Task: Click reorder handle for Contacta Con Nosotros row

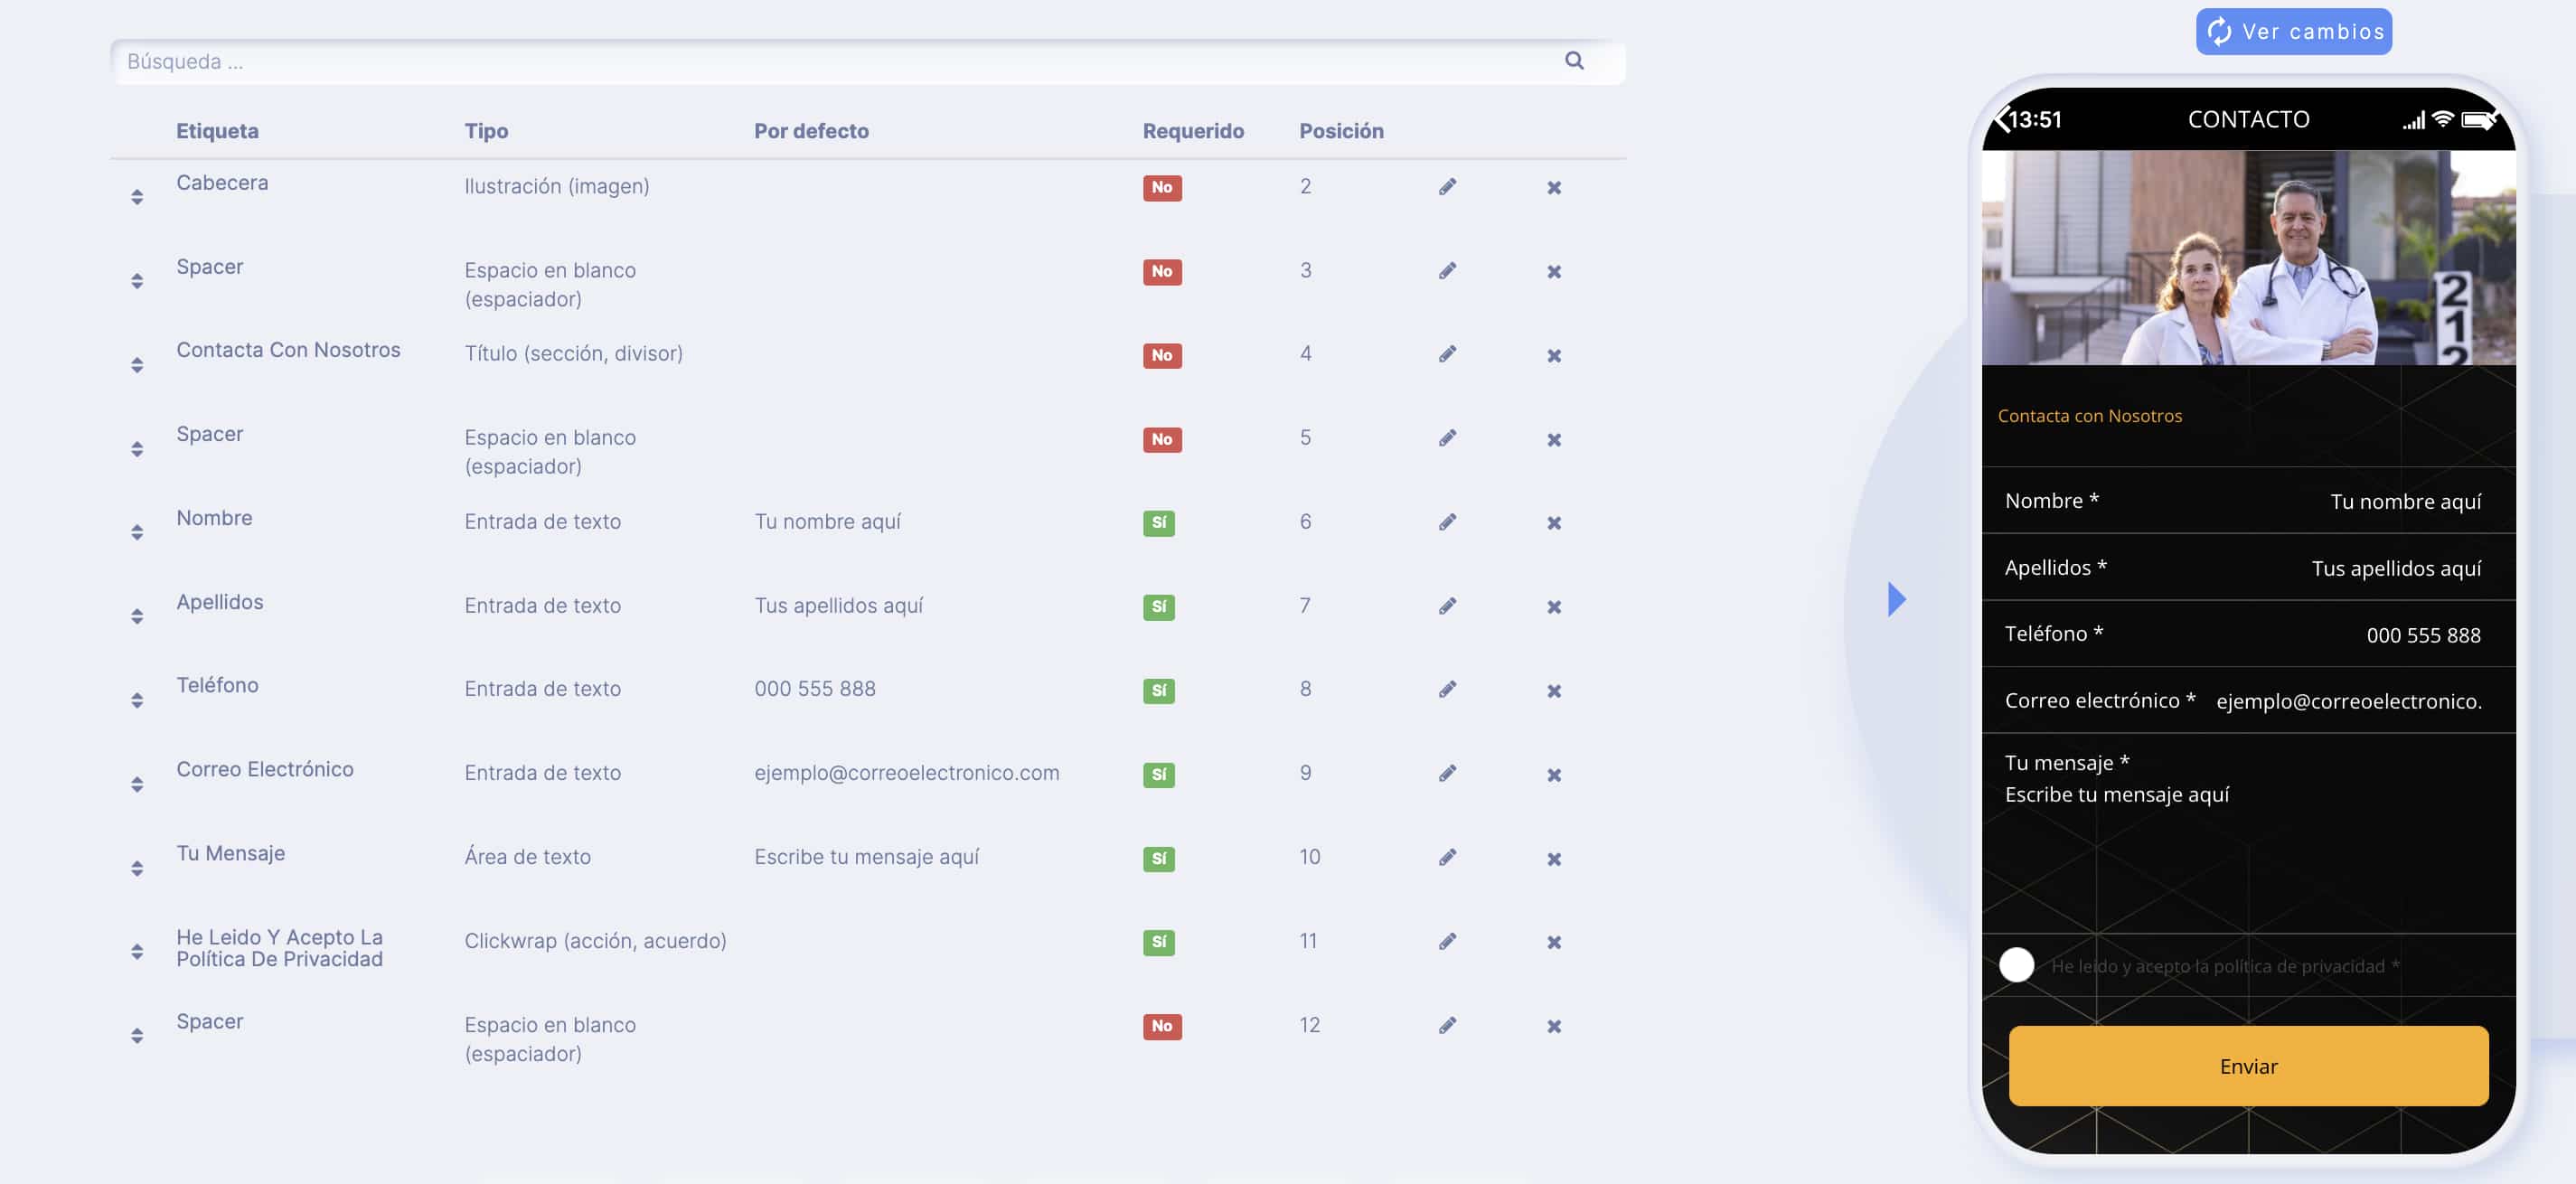Action: pyautogui.click(x=137, y=365)
